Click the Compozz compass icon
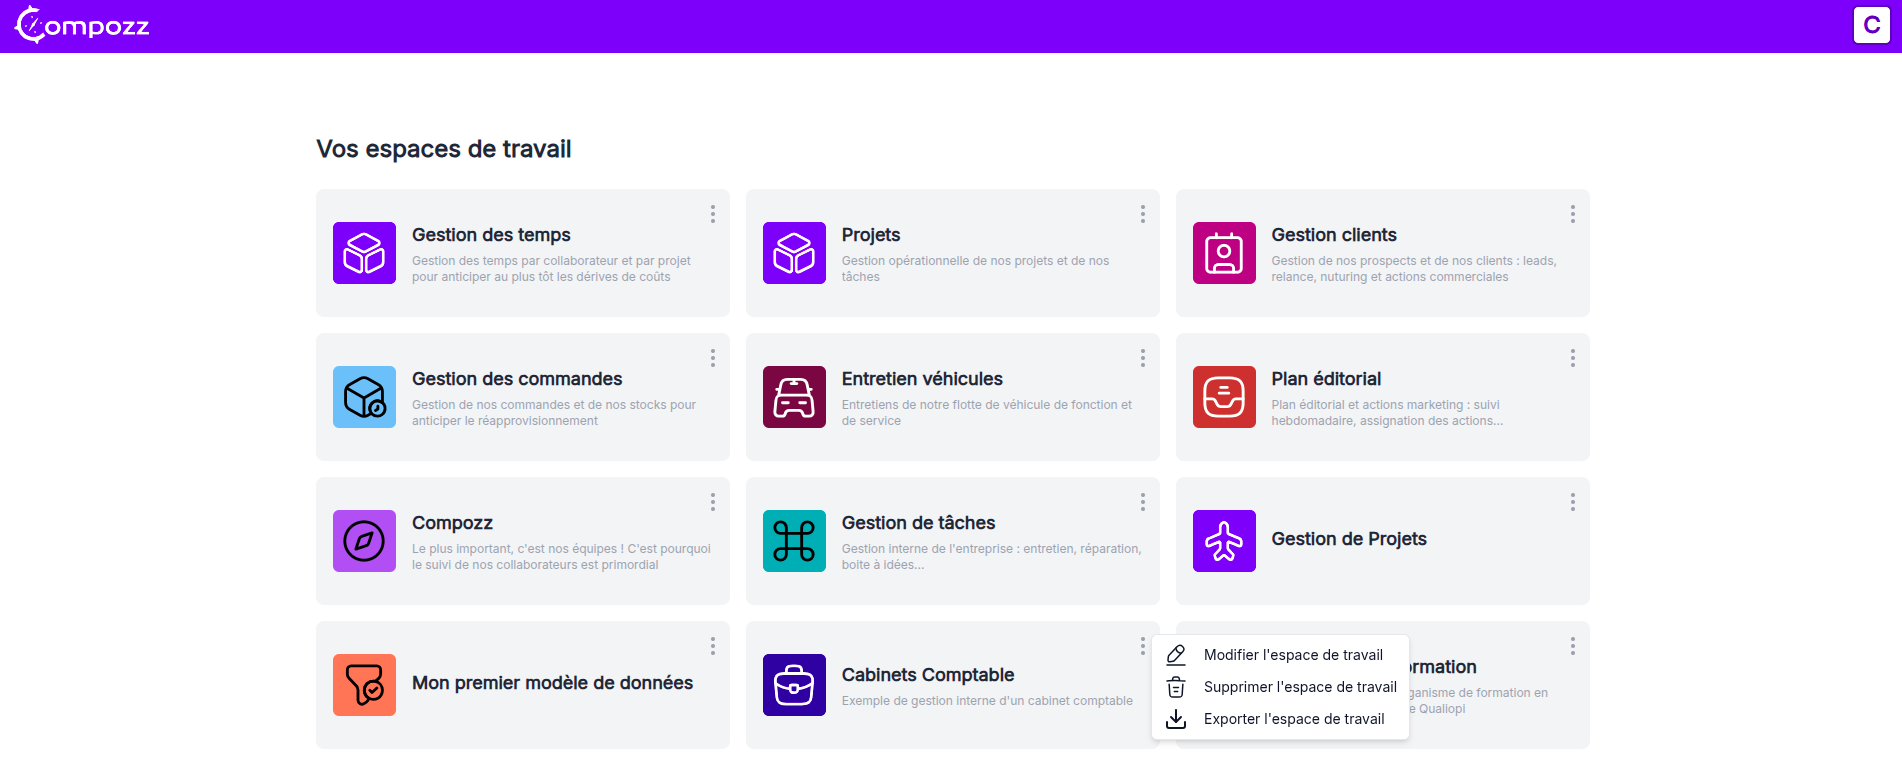 (364, 541)
